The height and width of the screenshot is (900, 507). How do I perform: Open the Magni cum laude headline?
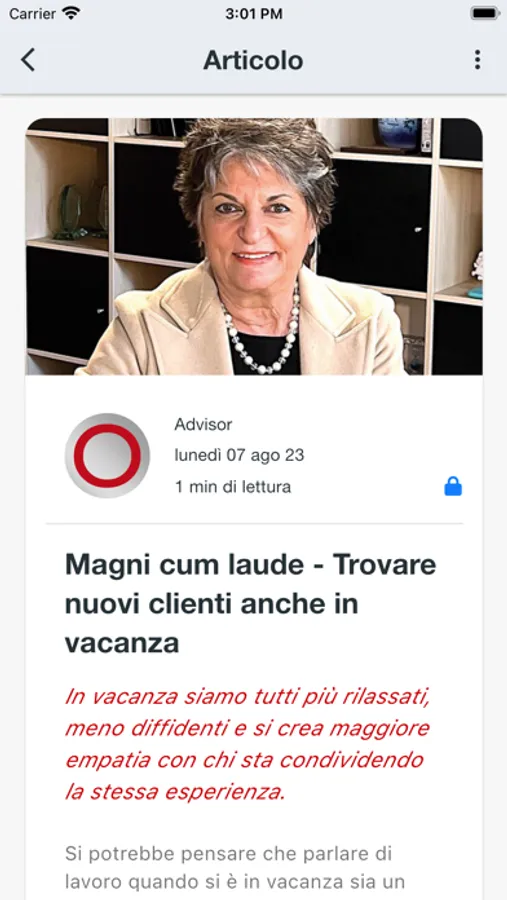(250, 604)
